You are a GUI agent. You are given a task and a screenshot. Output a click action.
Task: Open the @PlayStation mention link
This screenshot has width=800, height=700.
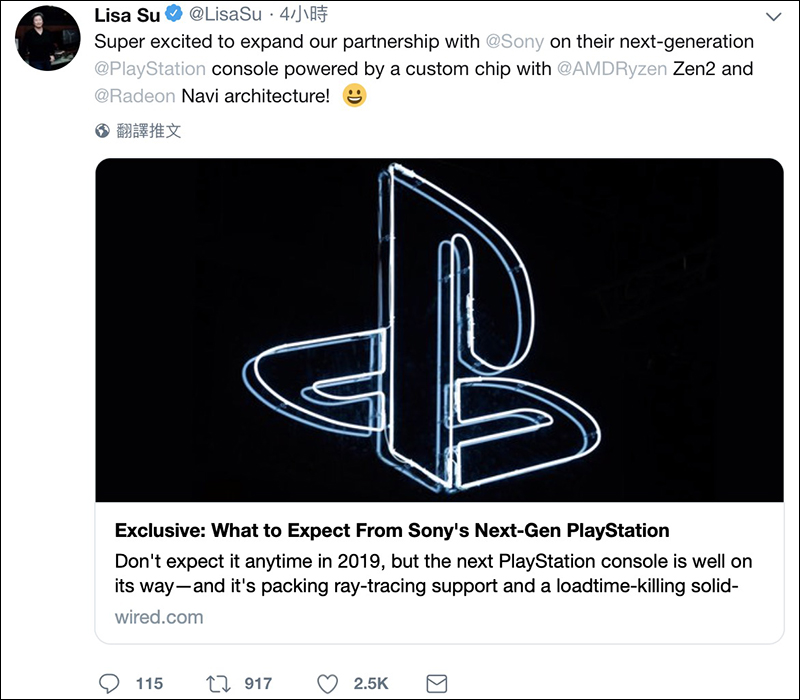click(x=150, y=69)
